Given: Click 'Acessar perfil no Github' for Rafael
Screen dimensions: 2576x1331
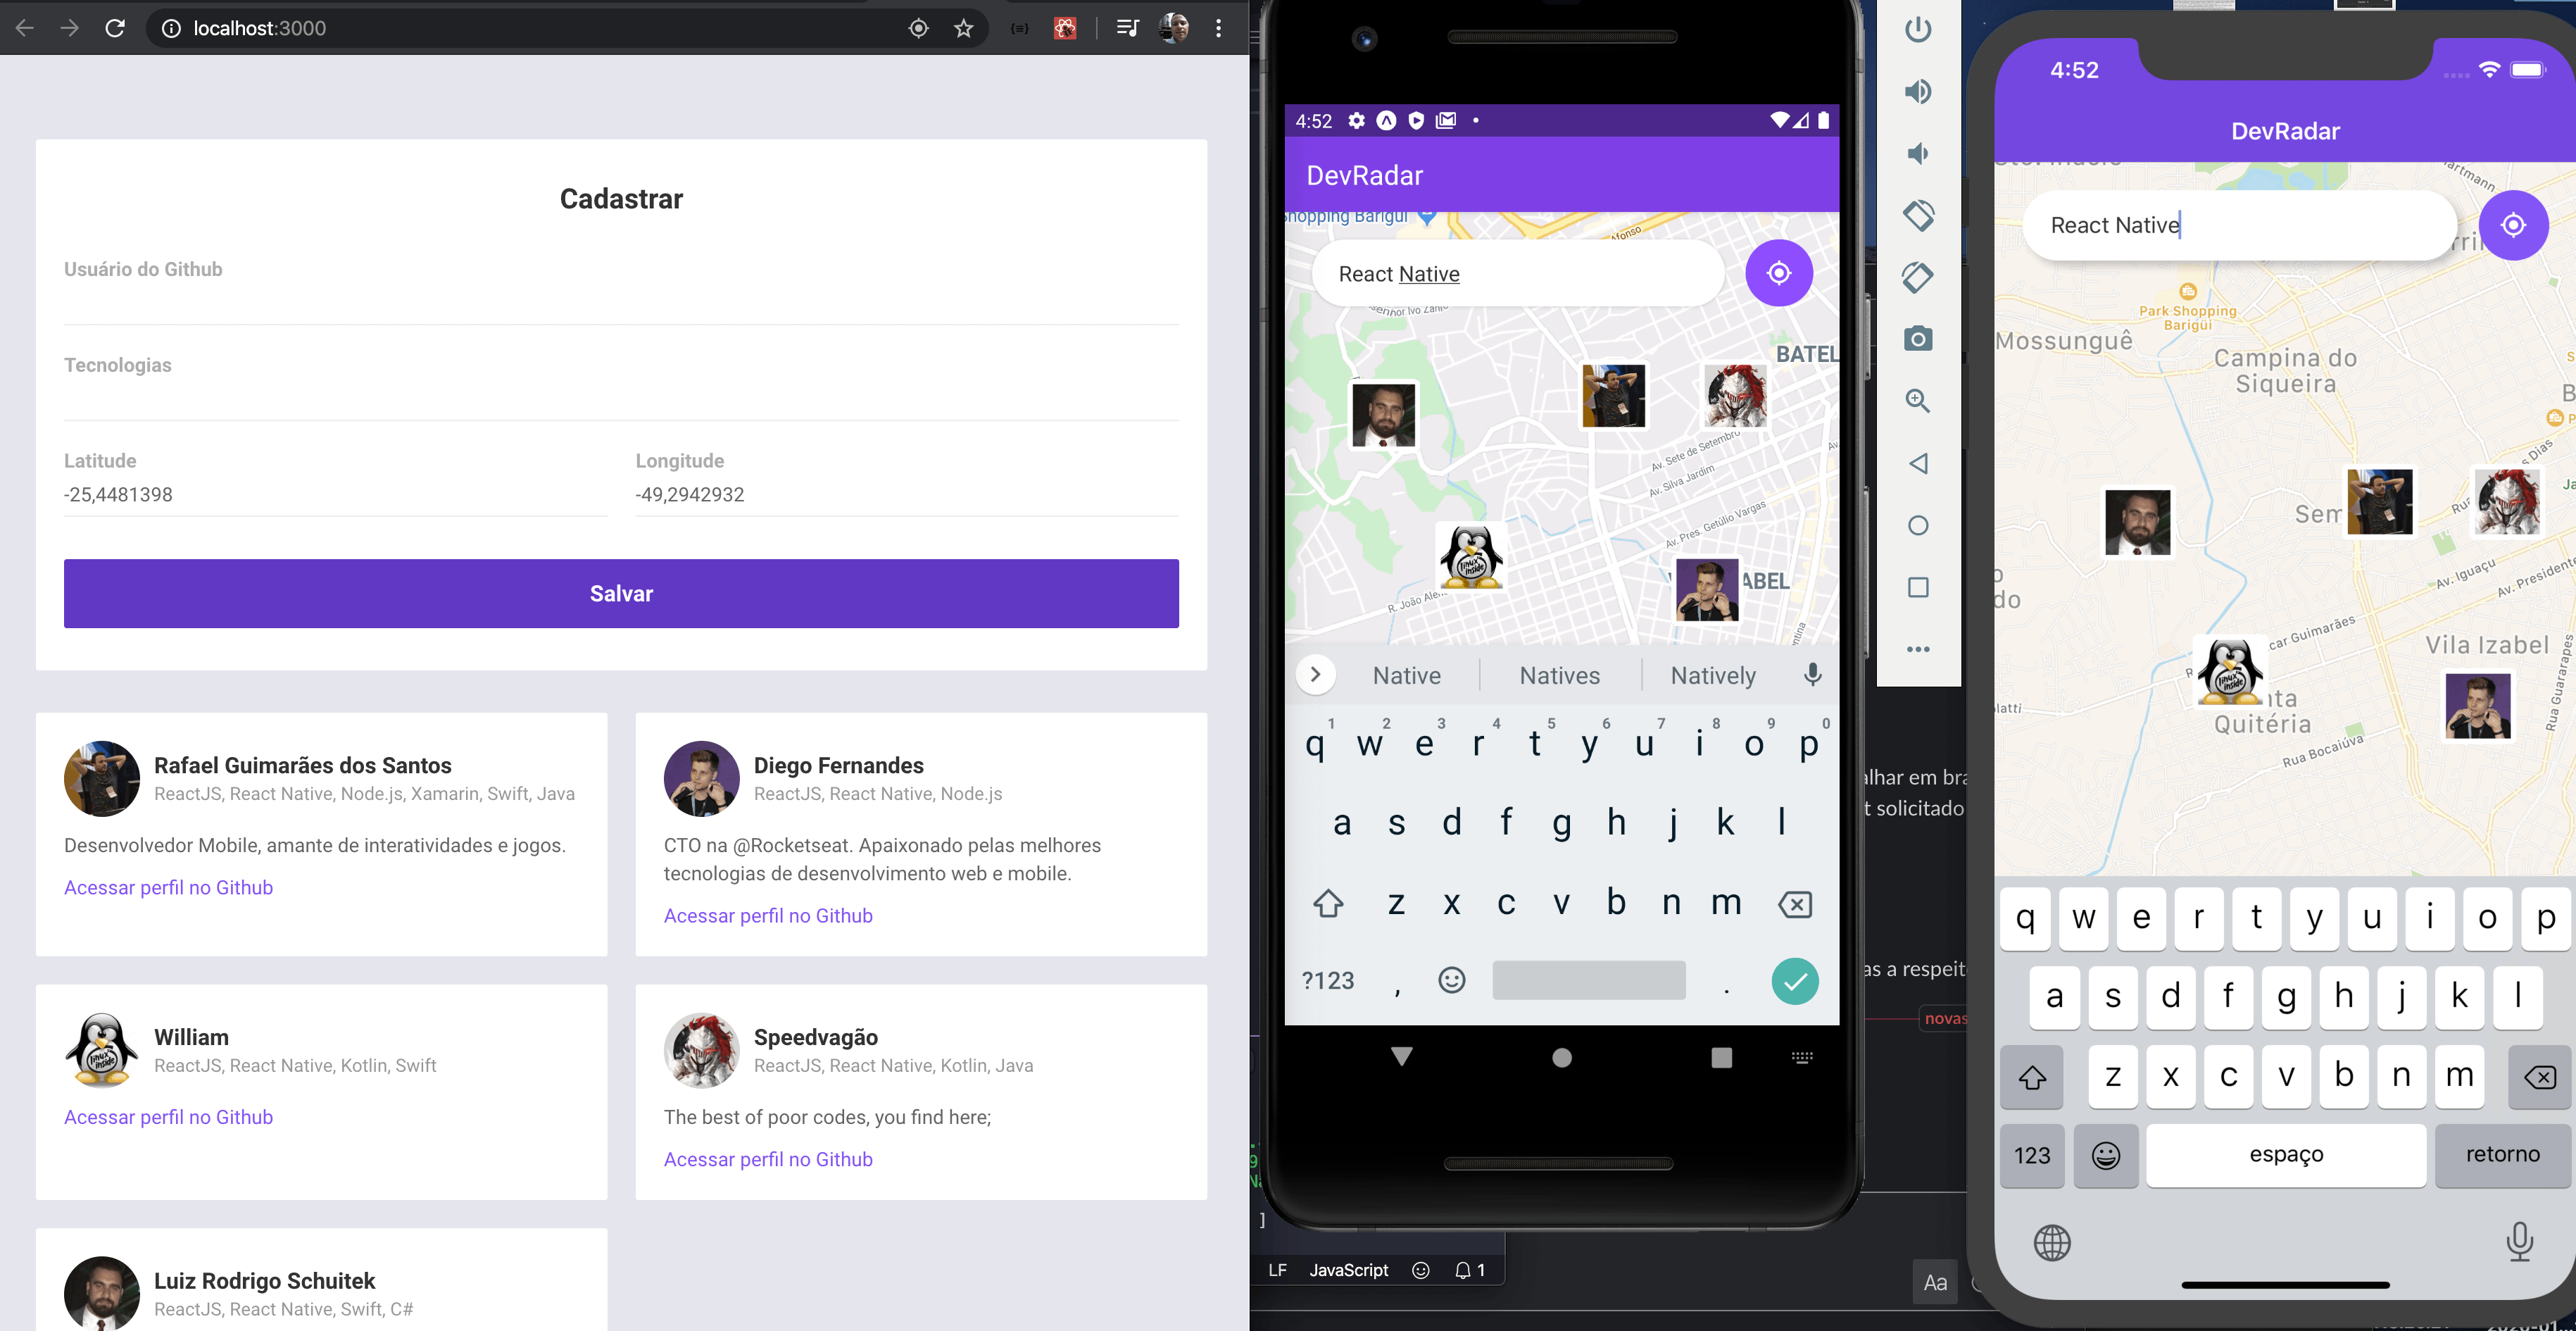Looking at the screenshot, I should pyautogui.click(x=168, y=885).
